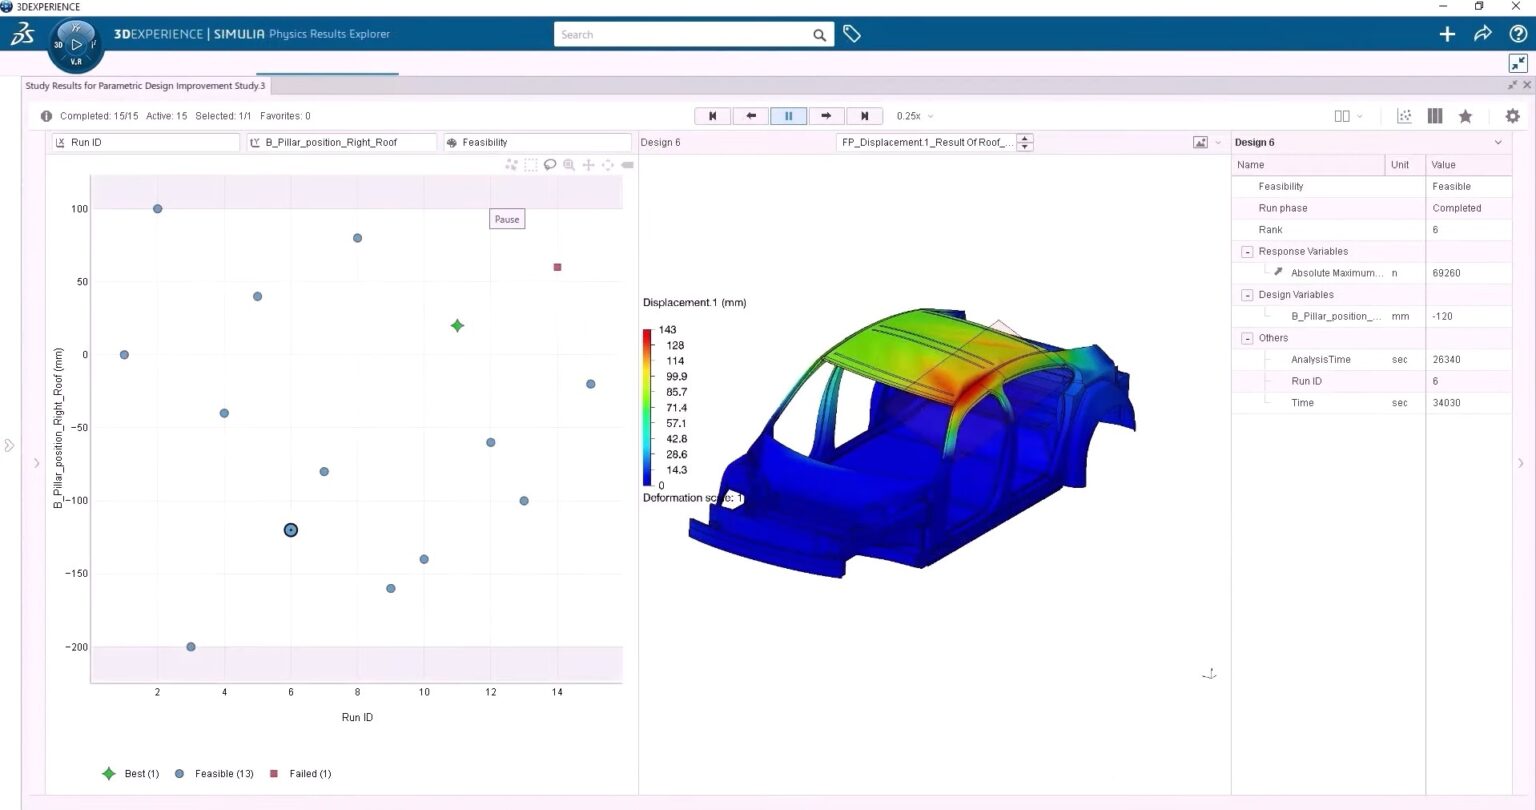Click the rectangle selection icon above the chart
This screenshot has height=810, width=1536.
[x=532, y=164]
